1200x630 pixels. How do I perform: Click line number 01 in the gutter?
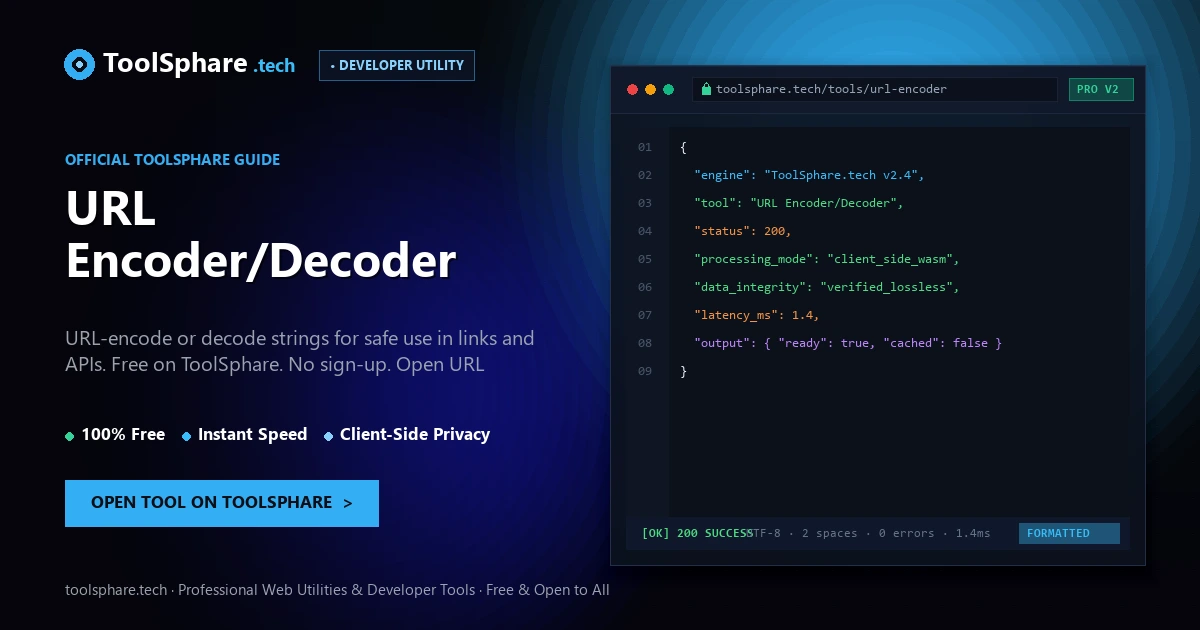[x=645, y=147]
